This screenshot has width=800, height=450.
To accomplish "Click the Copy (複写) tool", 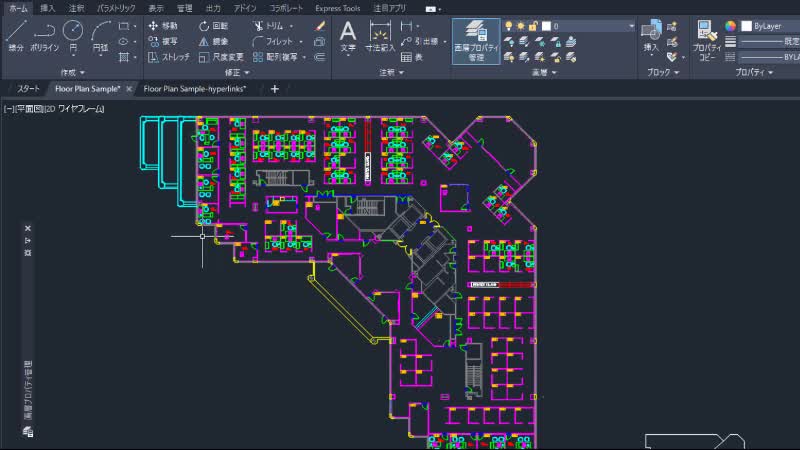I will pyautogui.click(x=163, y=41).
